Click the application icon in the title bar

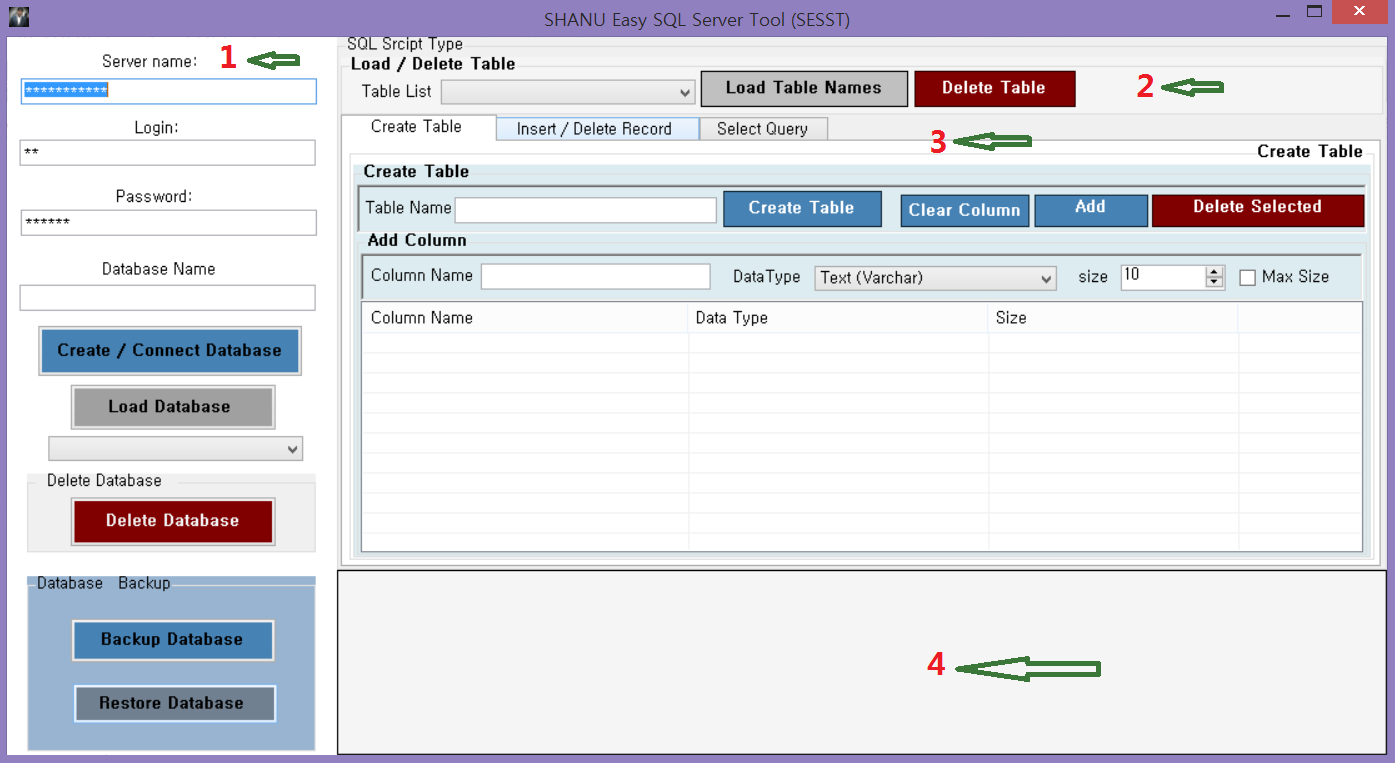tap(18, 17)
